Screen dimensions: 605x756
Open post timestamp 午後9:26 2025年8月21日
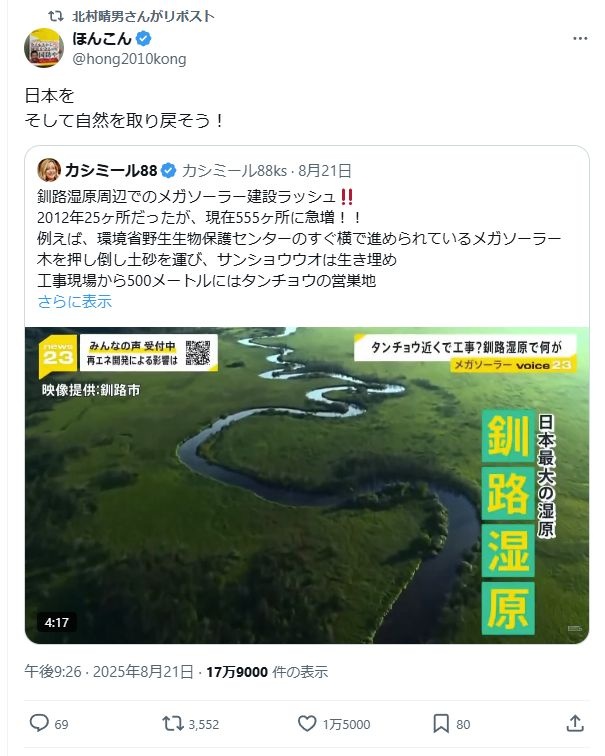(109, 672)
